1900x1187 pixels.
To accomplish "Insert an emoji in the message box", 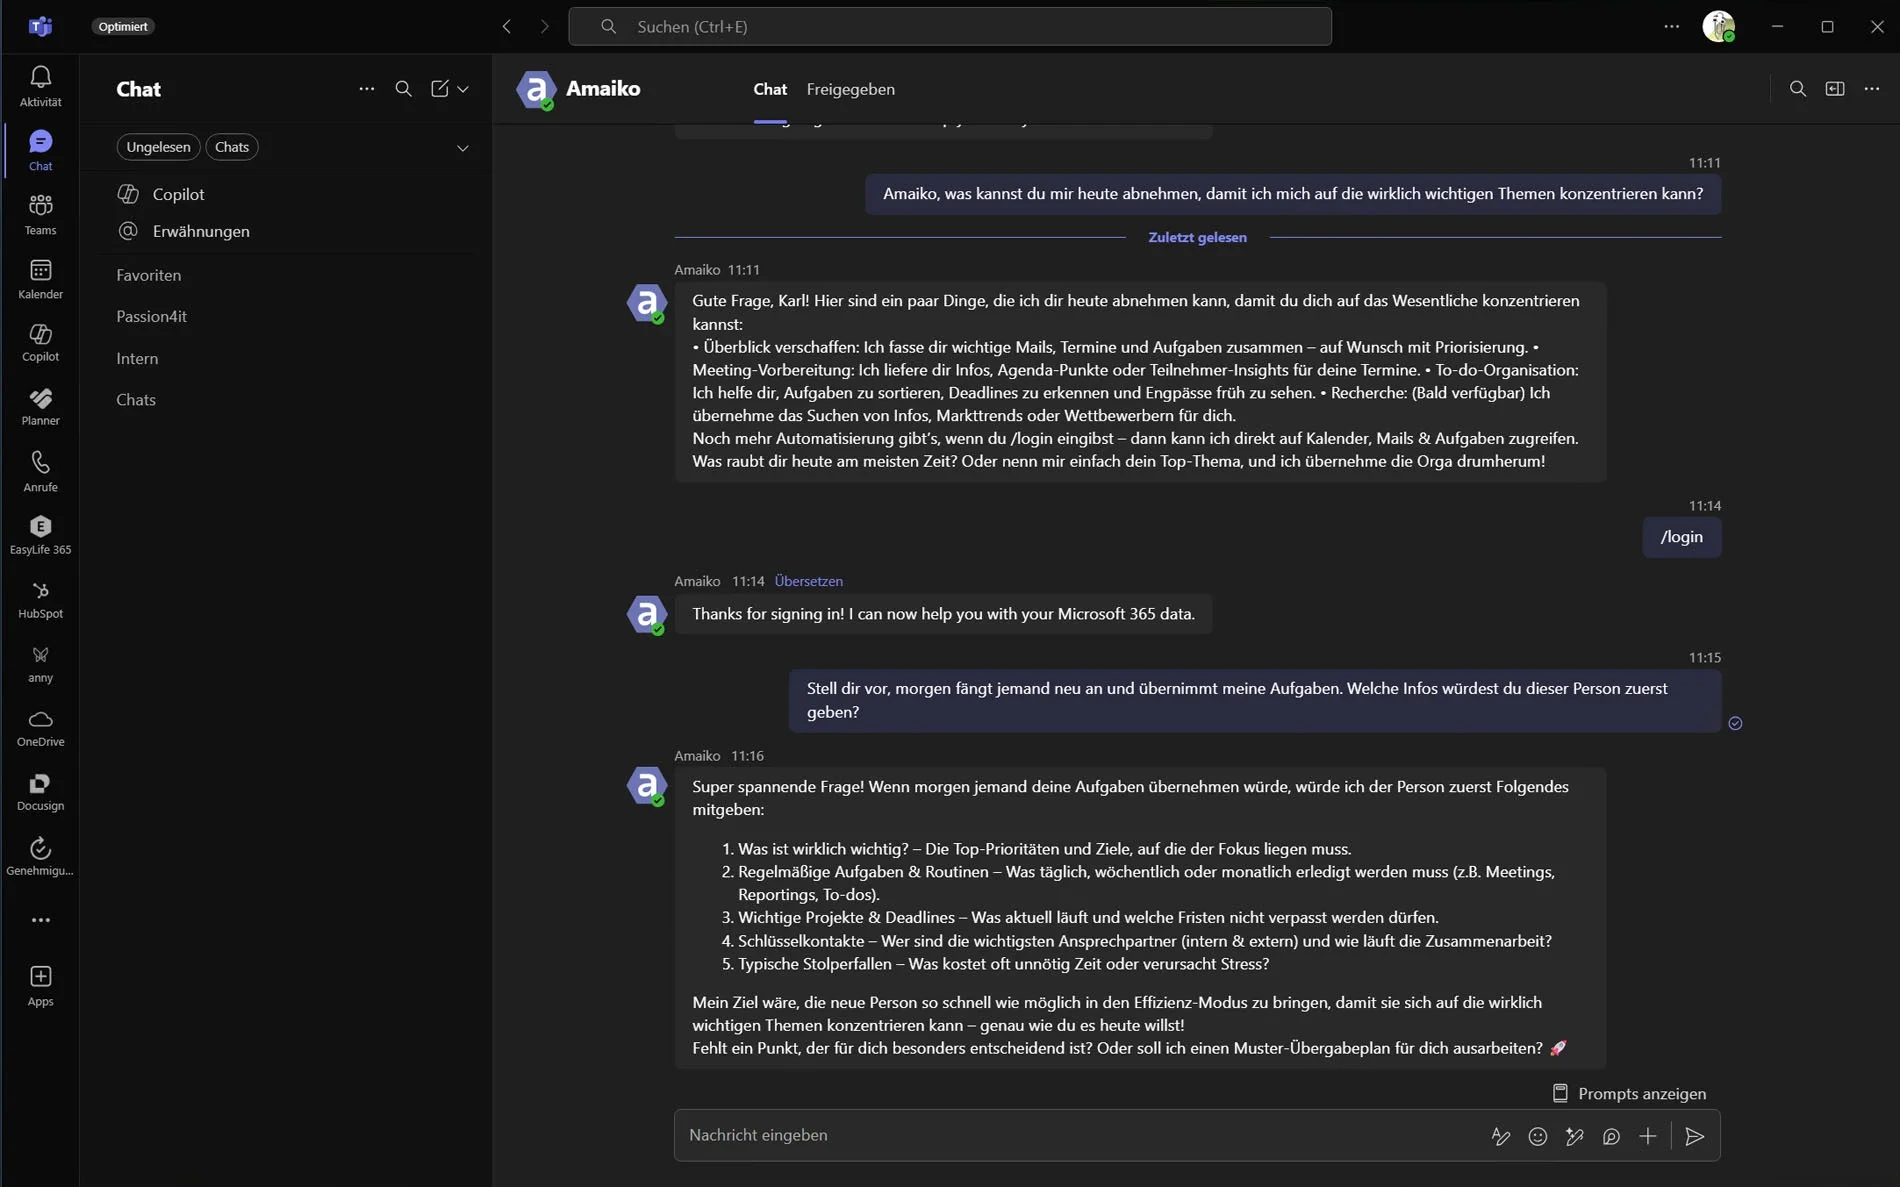I will tap(1538, 1136).
